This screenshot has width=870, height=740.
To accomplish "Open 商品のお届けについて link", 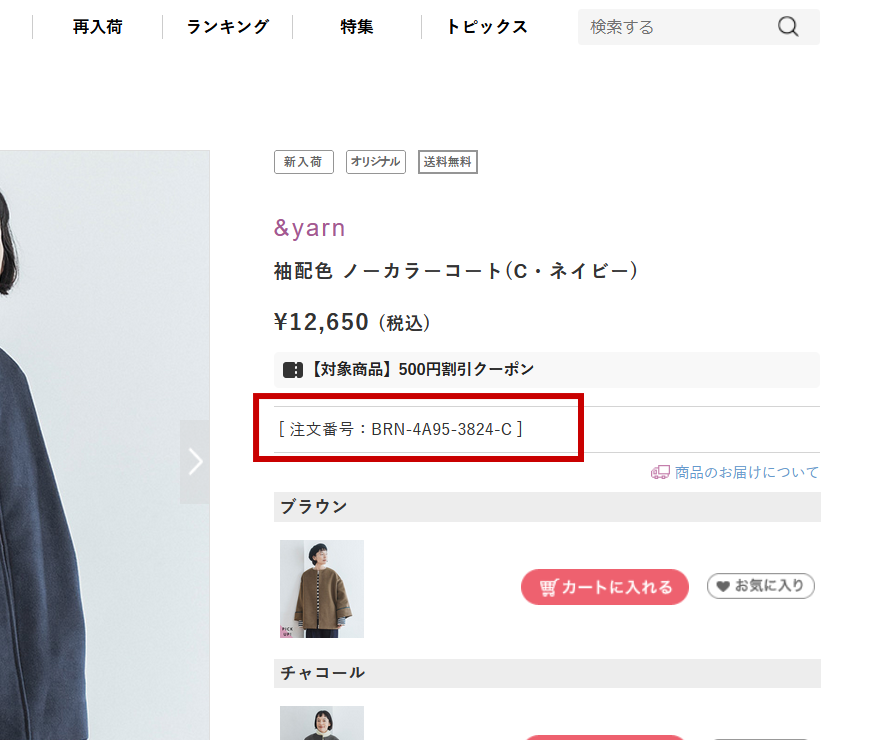I will tap(746, 472).
